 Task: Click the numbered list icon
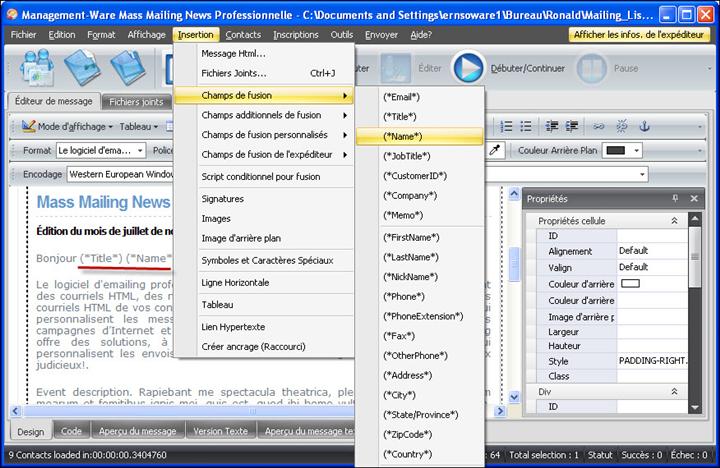pyautogui.click(x=506, y=126)
